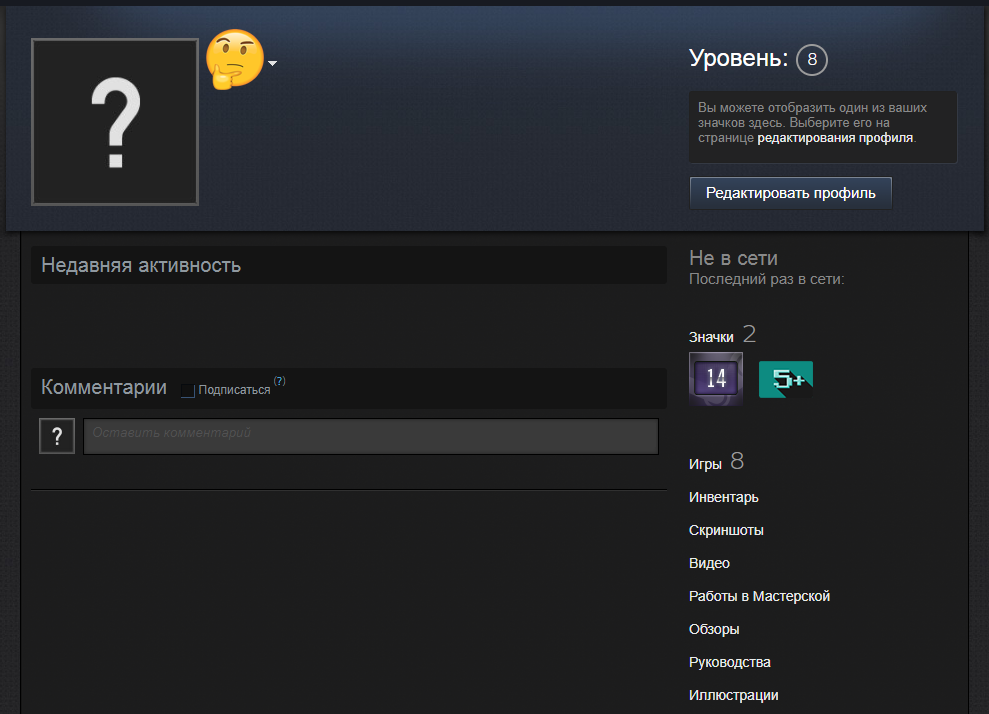Open 'Работы в Мастерской' link
The width and height of the screenshot is (989, 714).
(759, 596)
